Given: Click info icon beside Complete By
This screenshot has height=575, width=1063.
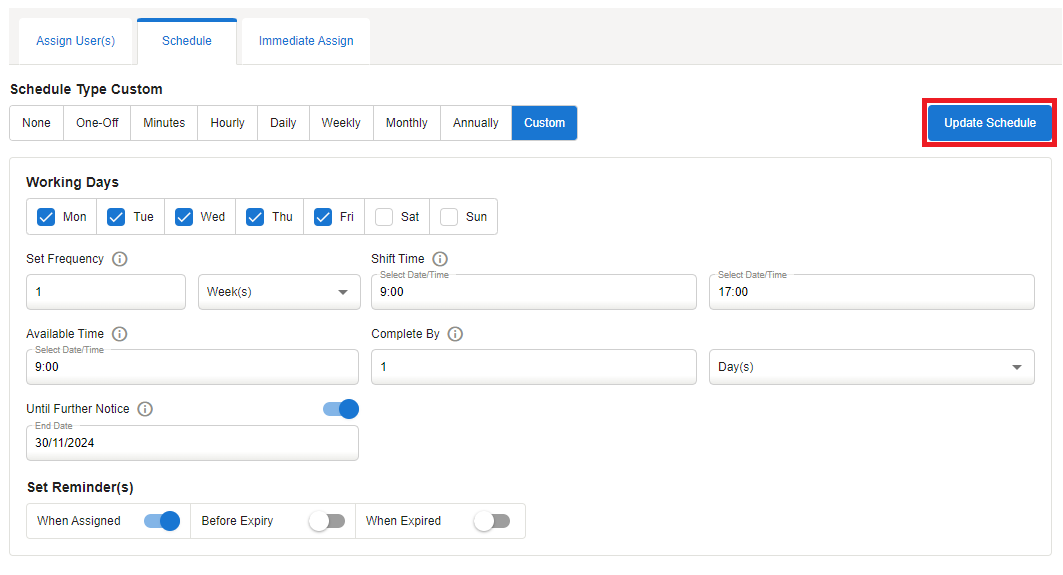Looking at the screenshot, I should click(455, 334).
